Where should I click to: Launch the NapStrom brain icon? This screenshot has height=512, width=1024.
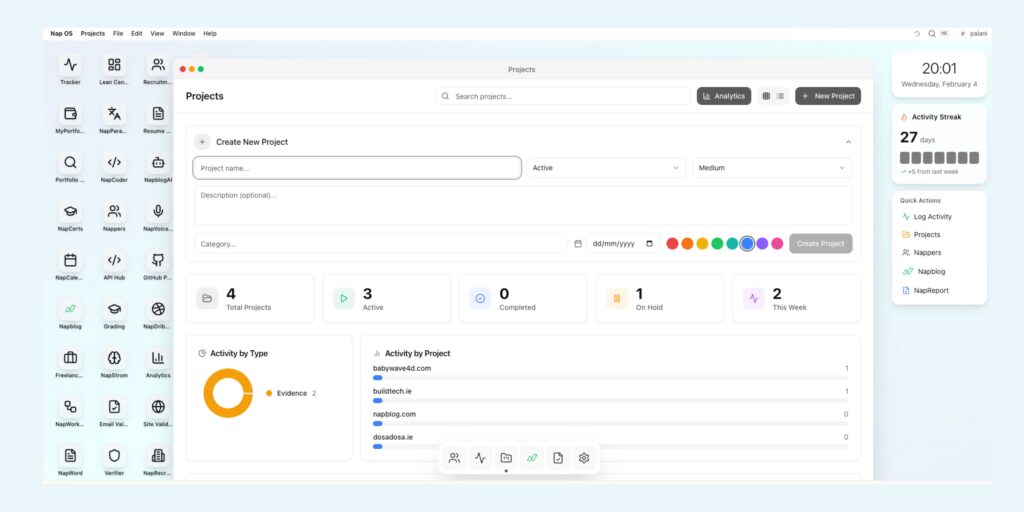(x=114, y=358)
